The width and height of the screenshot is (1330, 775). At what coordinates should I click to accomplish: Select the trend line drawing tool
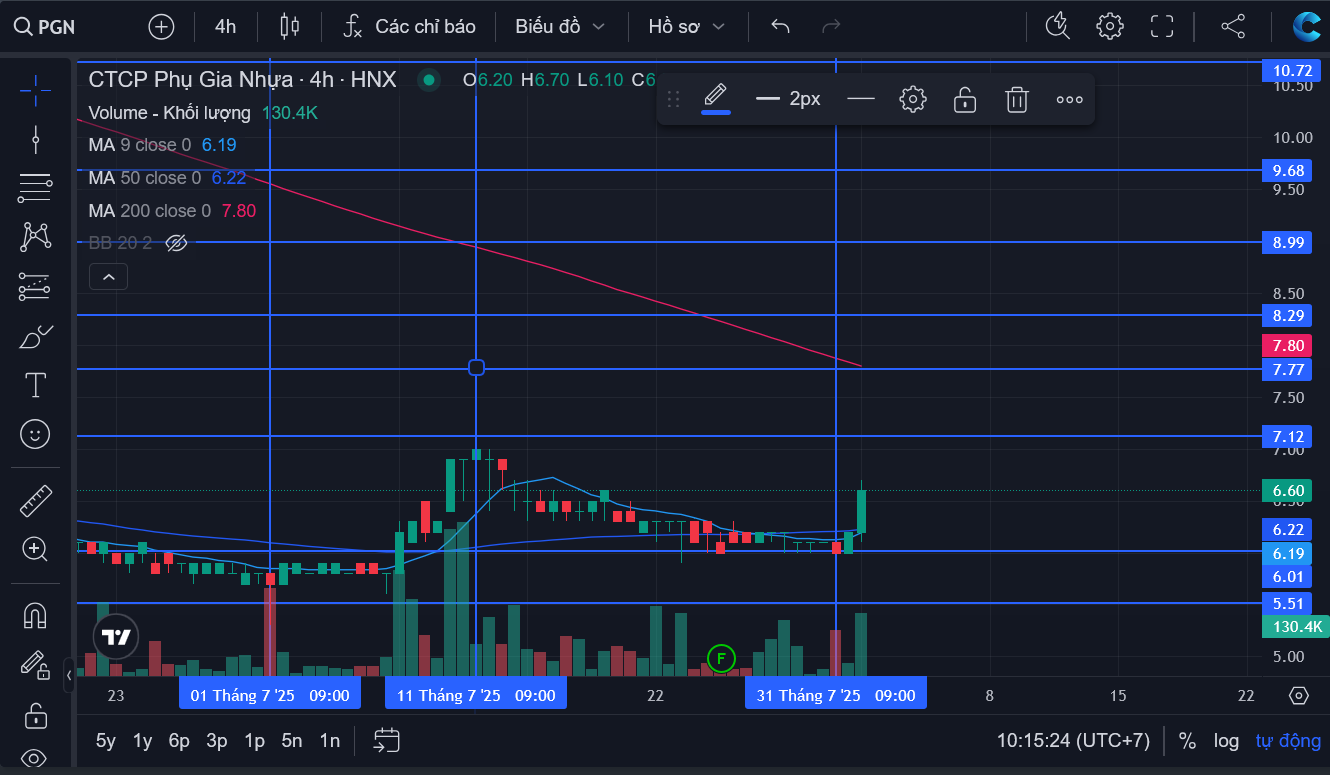[36, 138]
